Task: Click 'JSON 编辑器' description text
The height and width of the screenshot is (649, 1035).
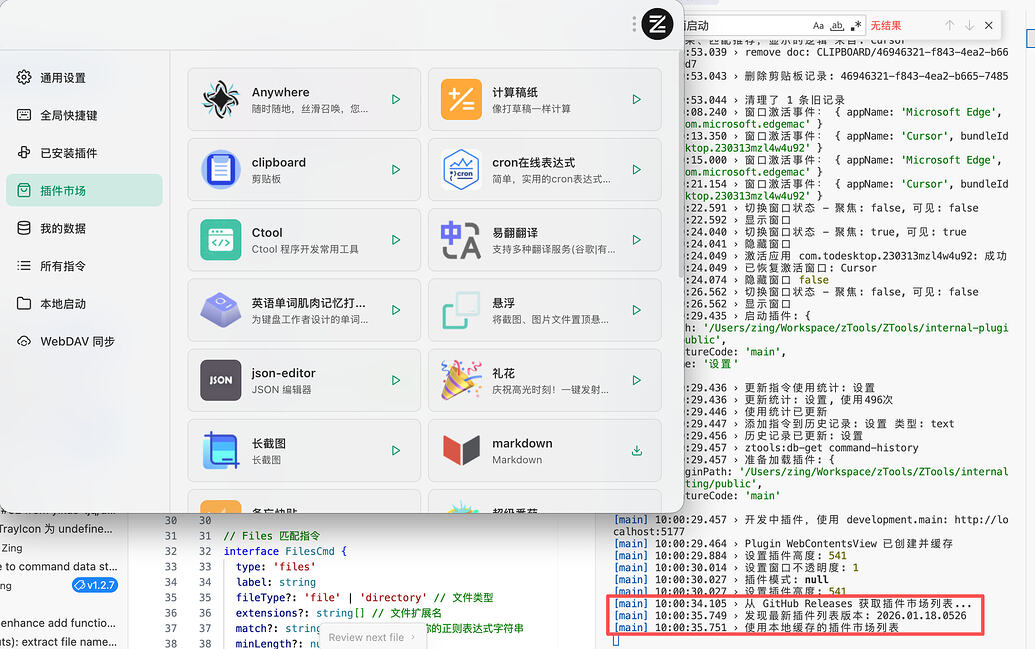Action: point(281,390)
